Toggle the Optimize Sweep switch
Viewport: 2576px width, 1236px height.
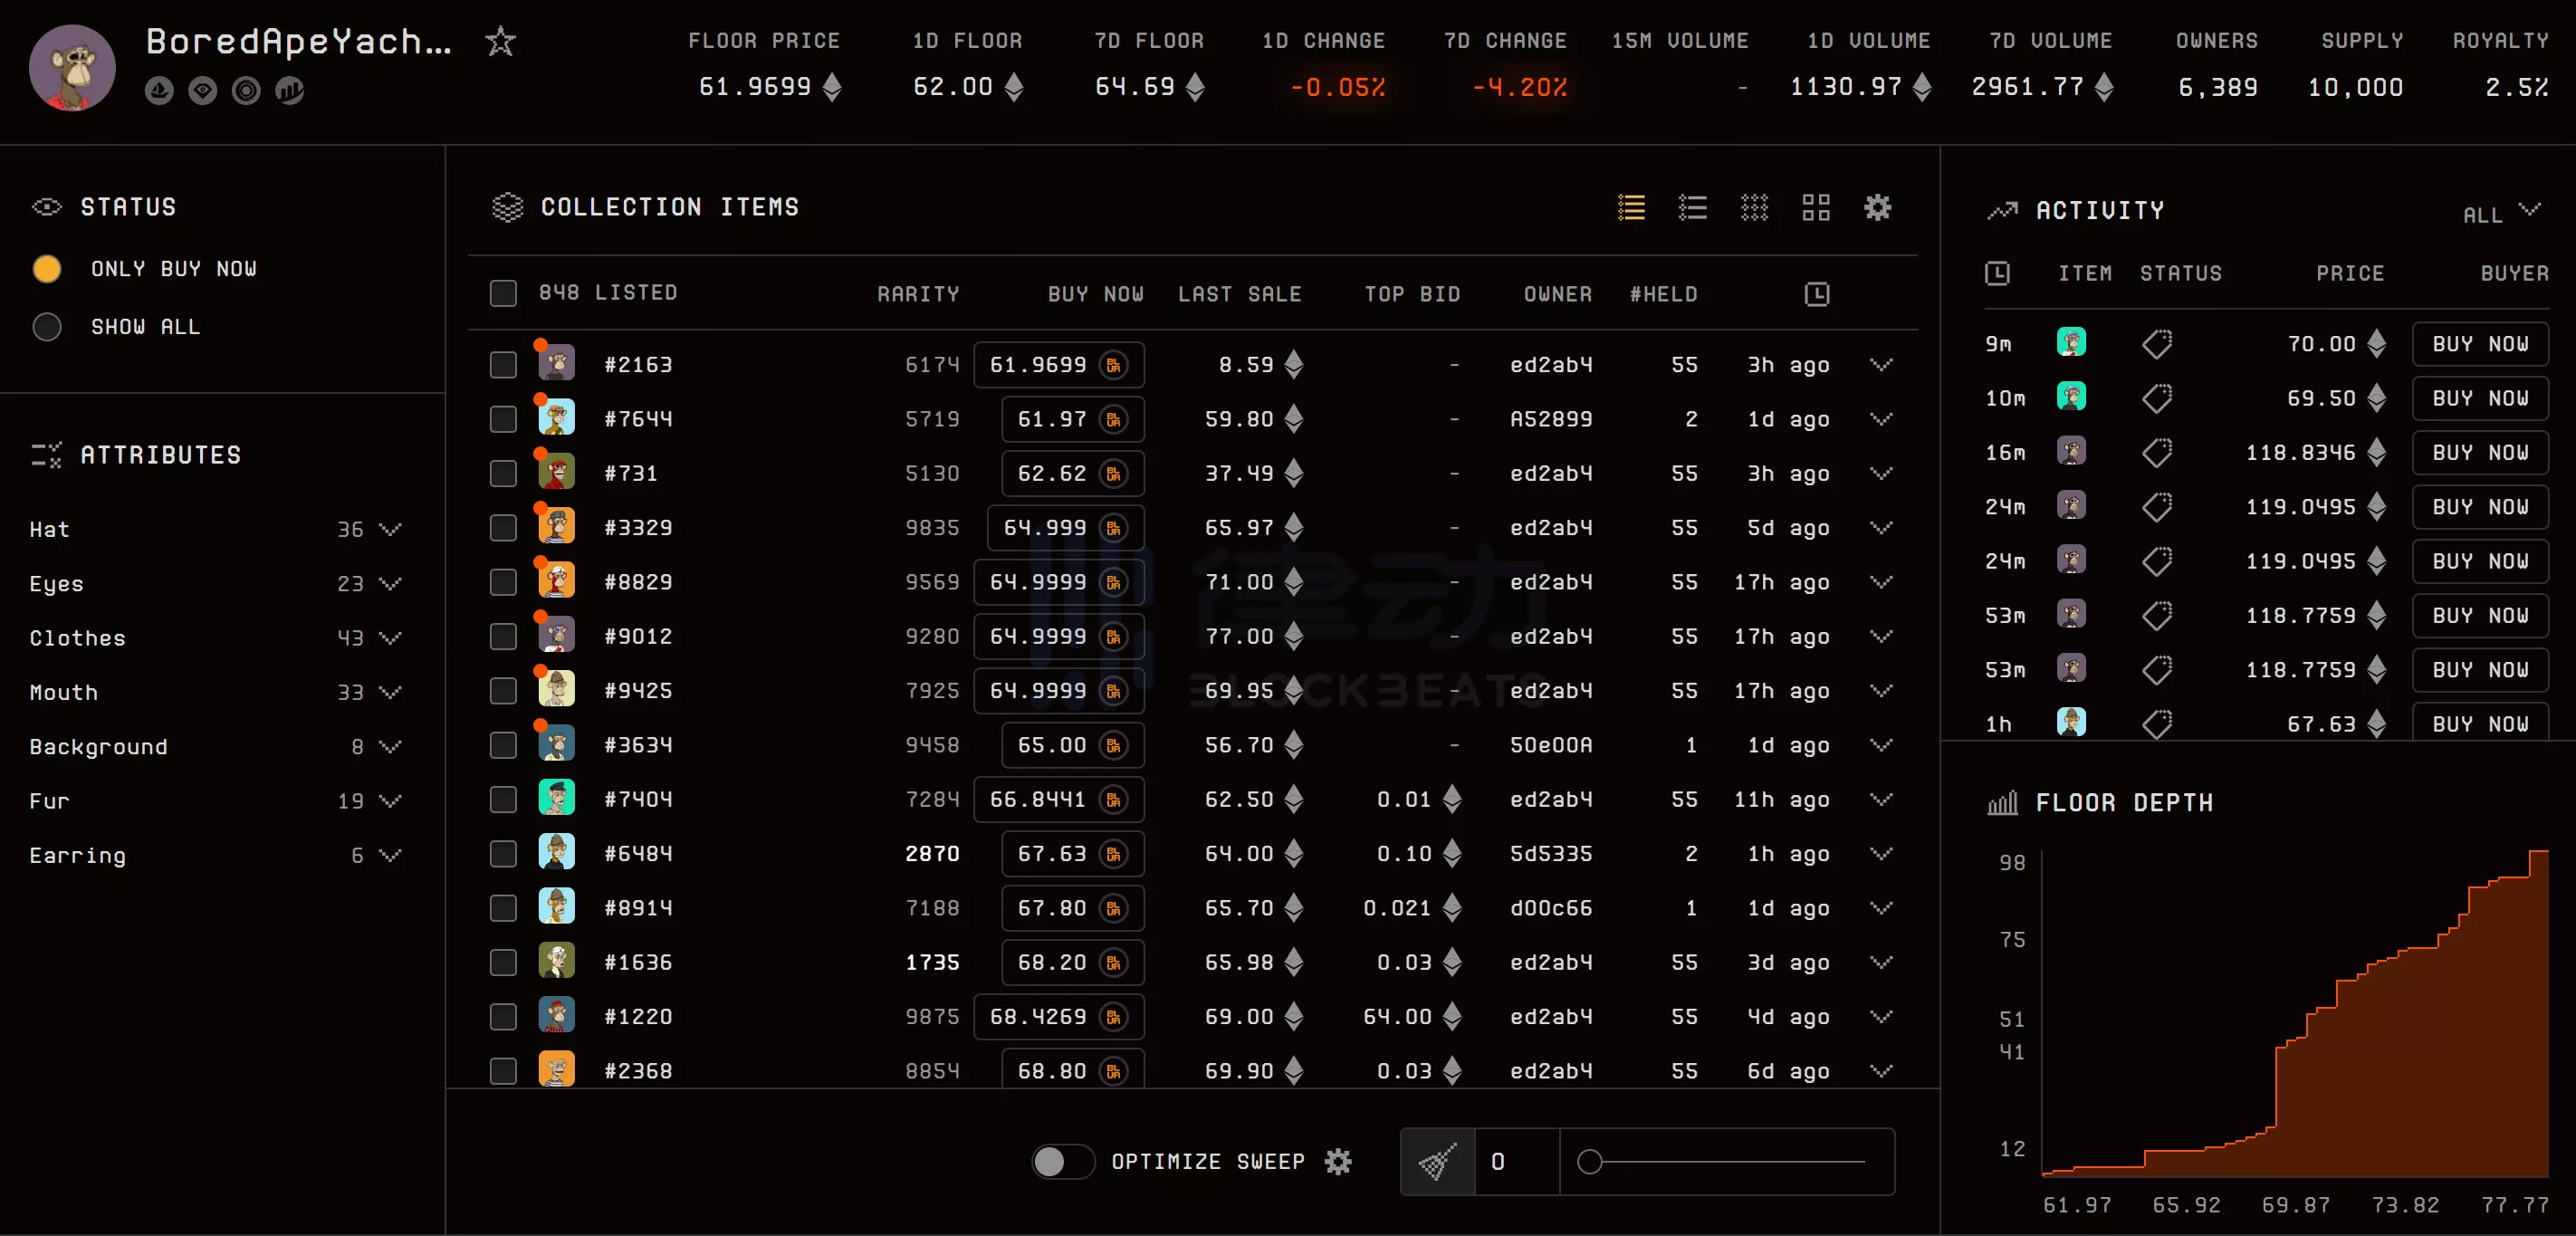(x=1062, y=1162)
